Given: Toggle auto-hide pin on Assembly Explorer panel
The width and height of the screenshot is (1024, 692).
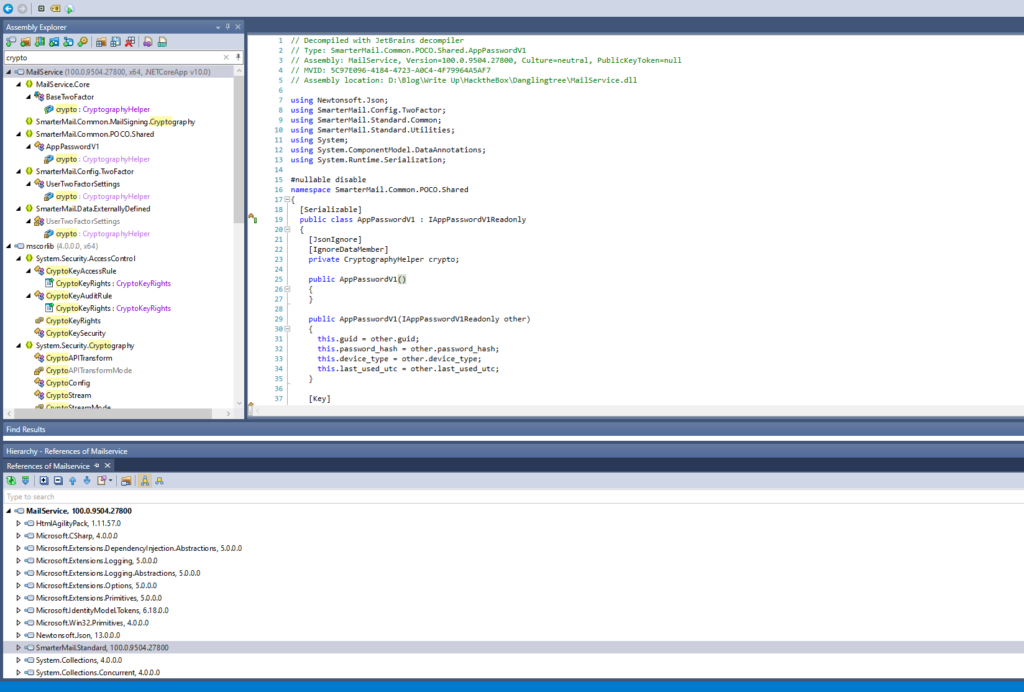Looking at the screenshot, I should click(227, 27).
